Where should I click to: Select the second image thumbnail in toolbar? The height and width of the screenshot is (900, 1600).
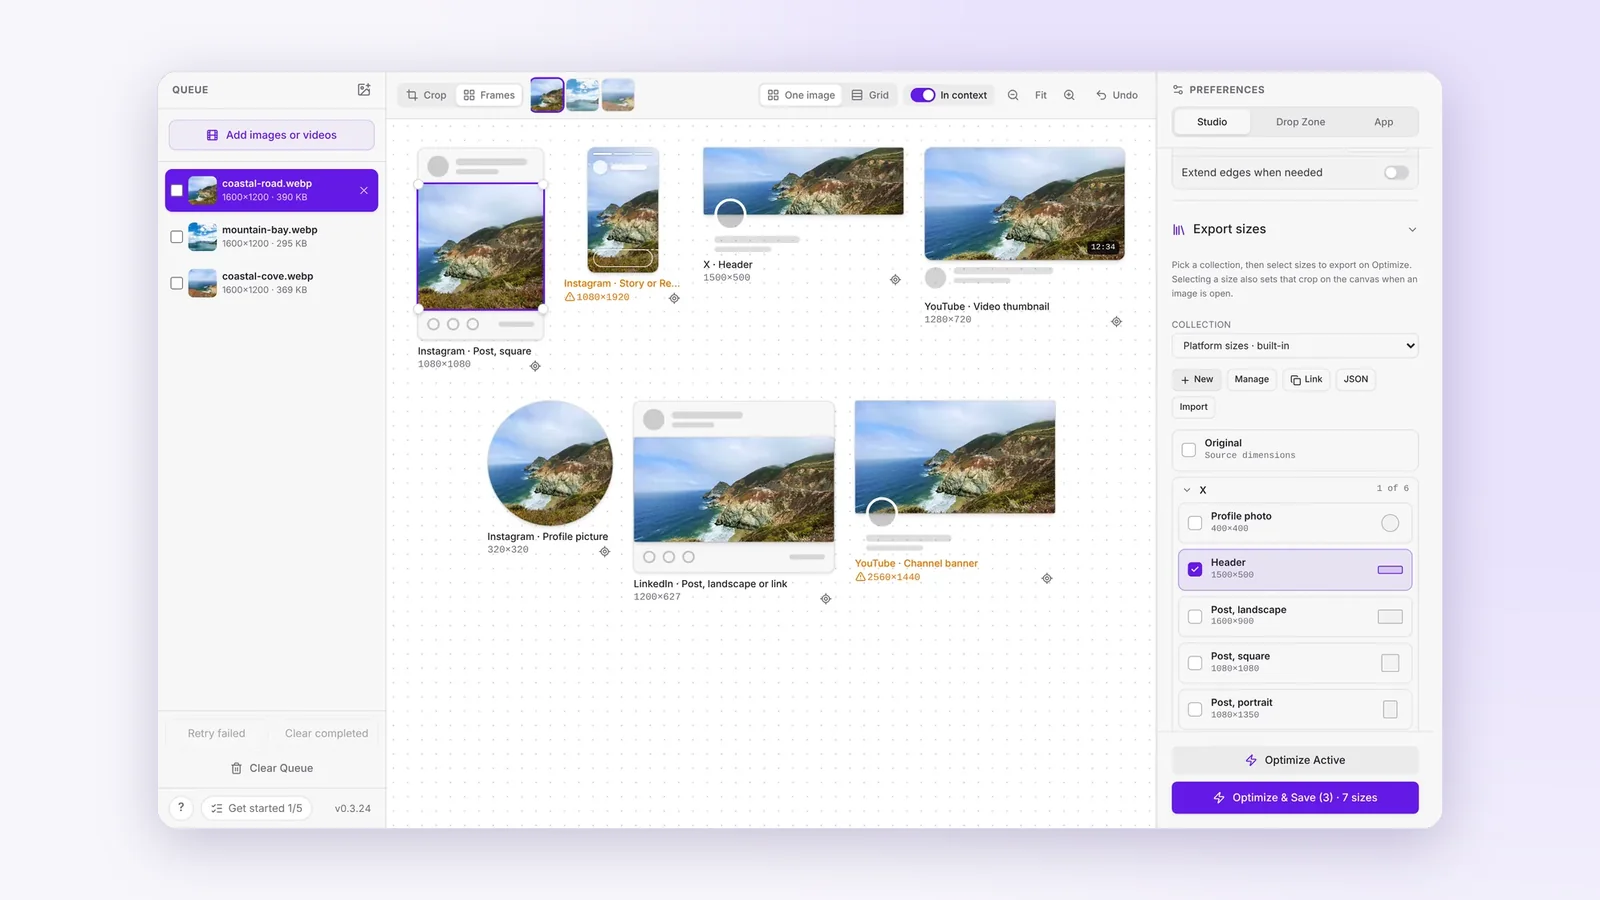[x=583, y=95]
